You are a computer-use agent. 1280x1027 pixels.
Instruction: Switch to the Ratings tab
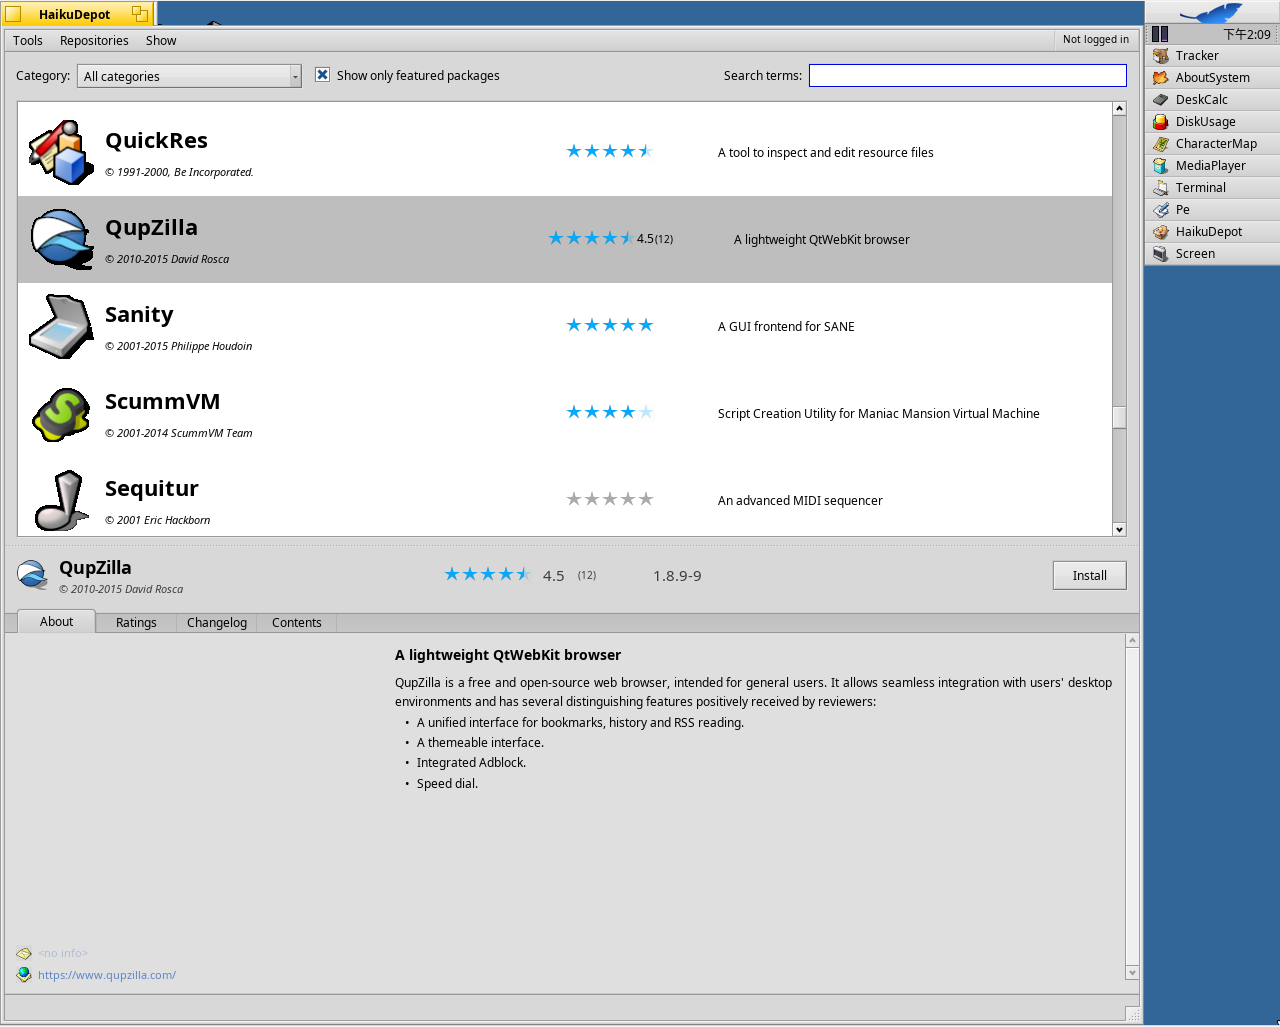136,623
